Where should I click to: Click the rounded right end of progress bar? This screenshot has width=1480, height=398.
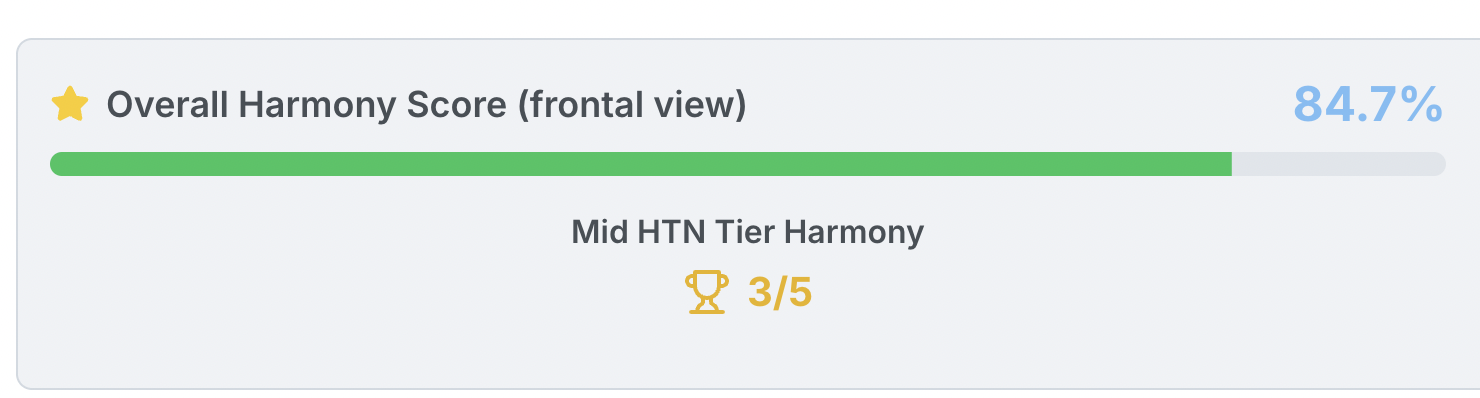point(1439,164)
